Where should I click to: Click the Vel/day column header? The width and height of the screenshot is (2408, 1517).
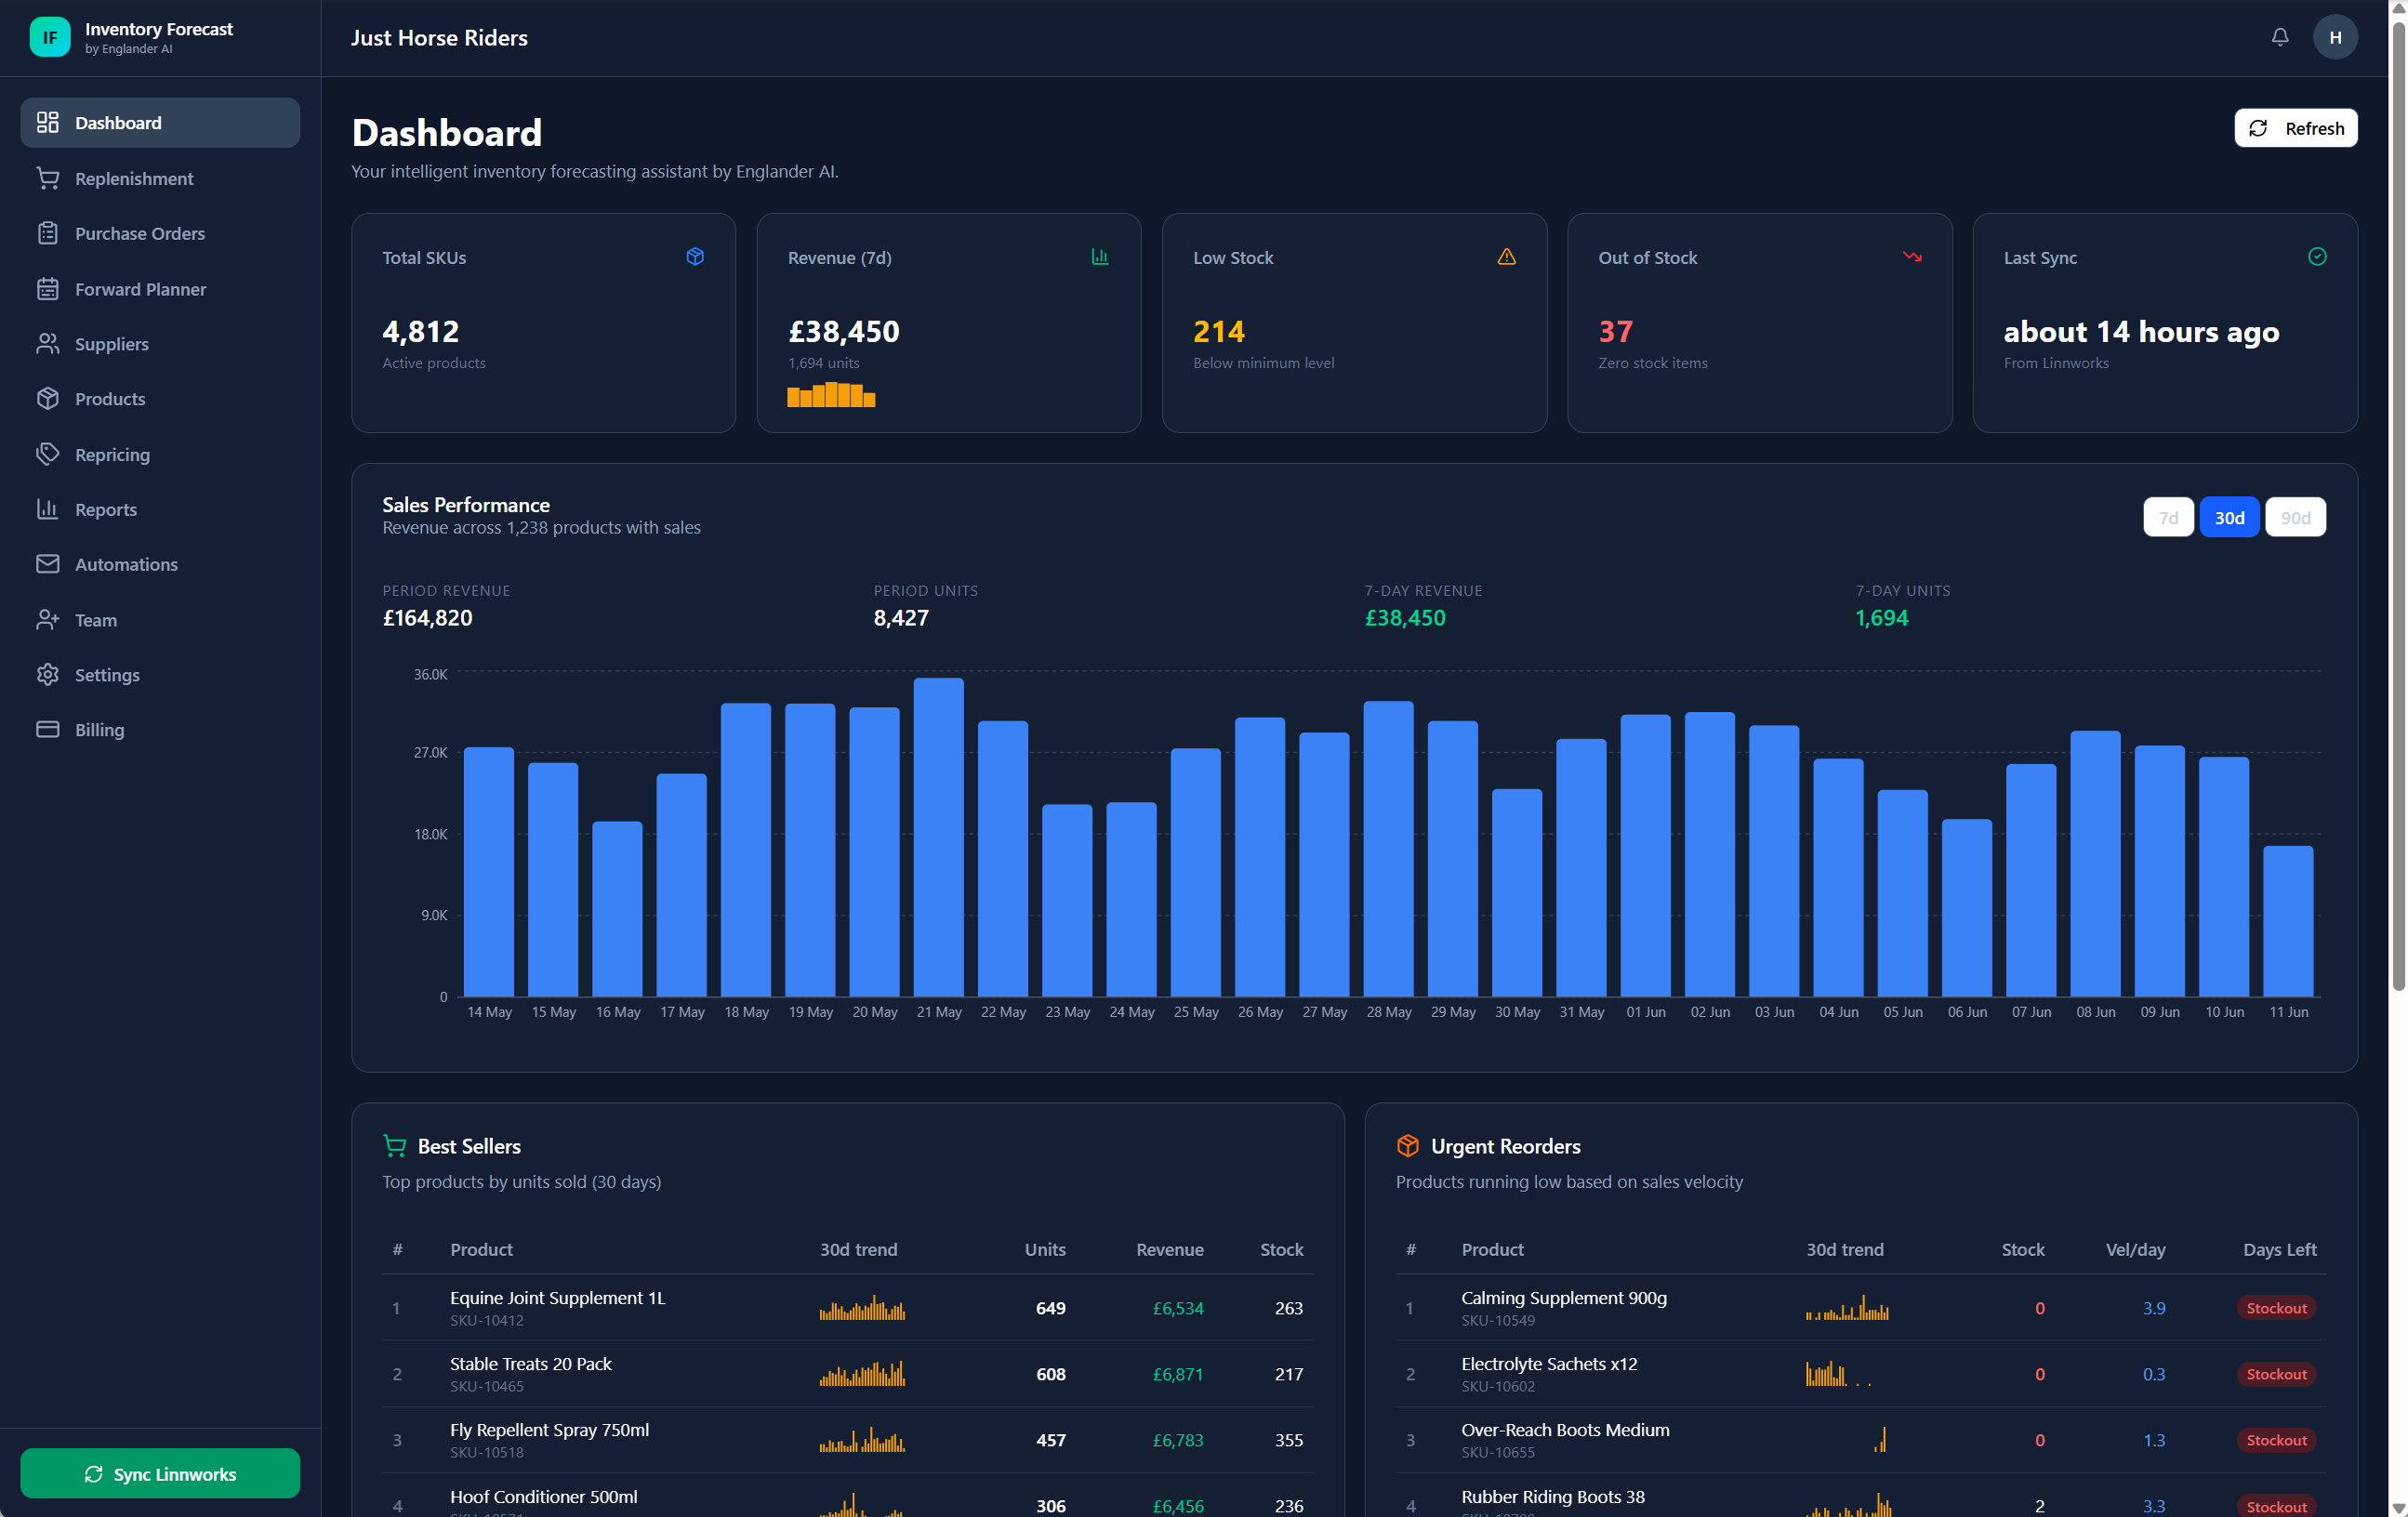(2135, 1249)
